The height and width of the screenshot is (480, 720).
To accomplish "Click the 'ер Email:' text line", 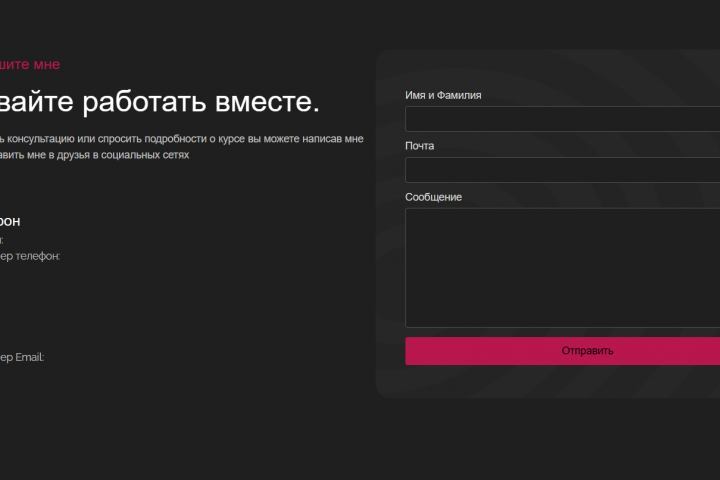I will point(22,357).
